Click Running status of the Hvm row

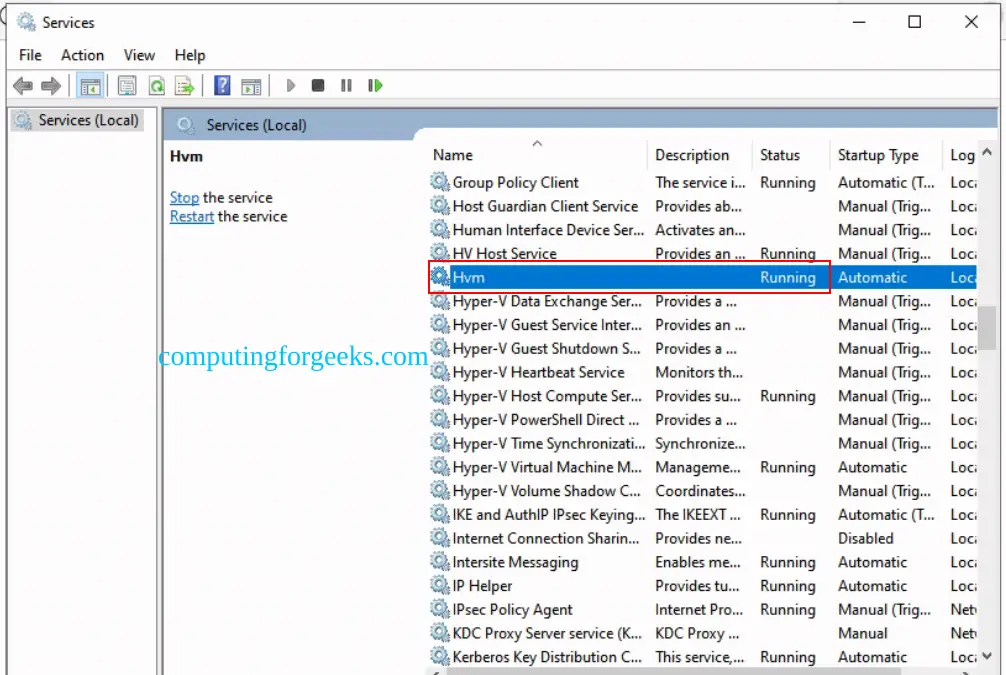788,277
